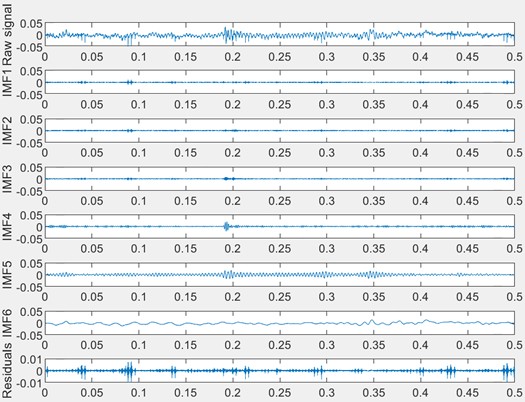The image size is (525, 402).
Task: Click the 0.05 upper y-tick of IMF5
Action: 31,264
